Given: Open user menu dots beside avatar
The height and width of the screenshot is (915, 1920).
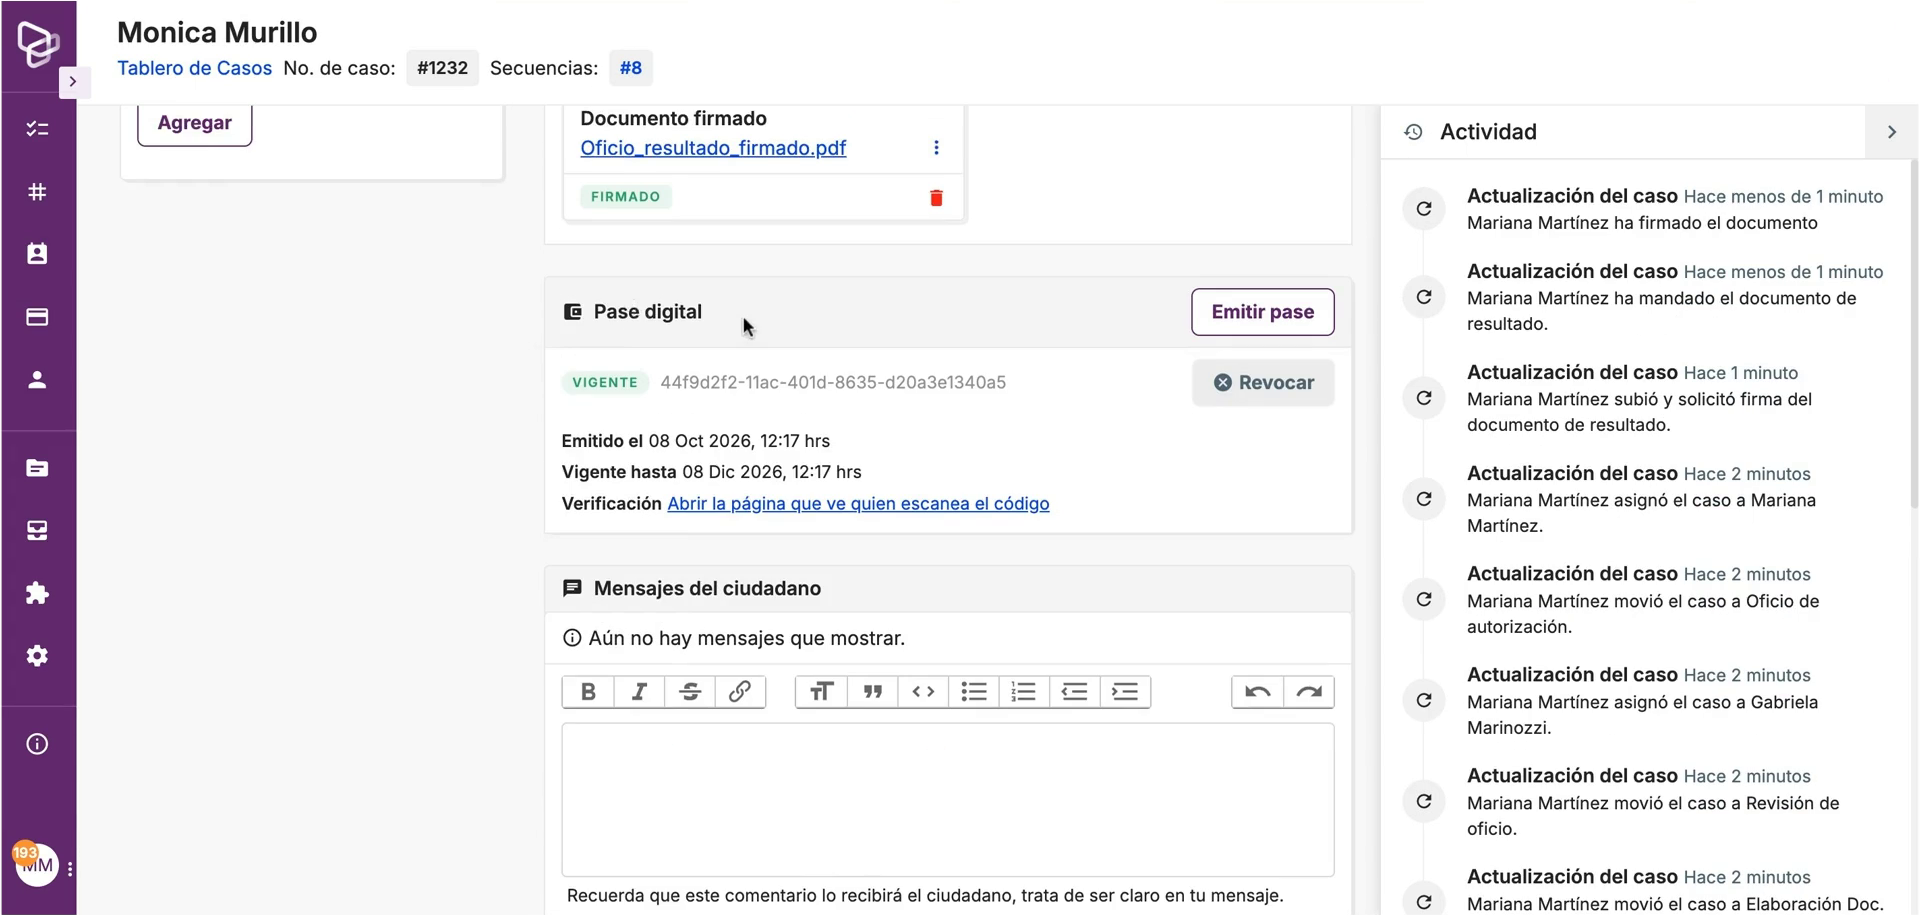Looking at the screenshot, I should [x=70, y=869].
